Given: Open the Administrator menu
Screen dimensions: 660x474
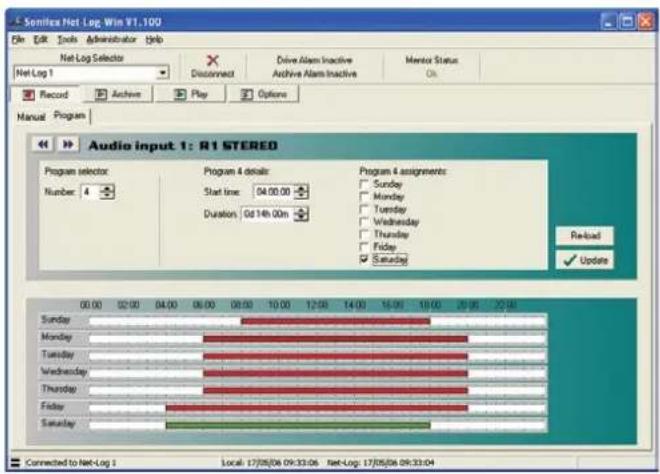Looking at the screenshot, I should click(x=111, y=40).
